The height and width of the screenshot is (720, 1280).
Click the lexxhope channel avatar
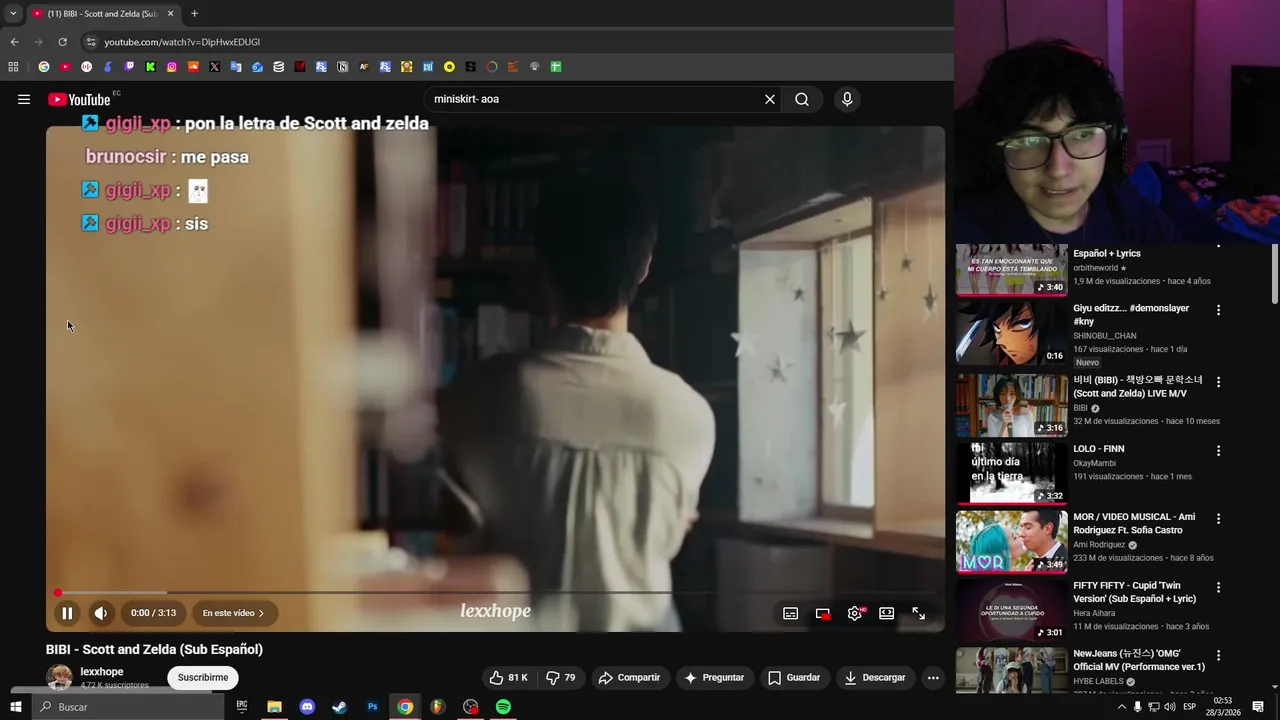(x=60, y=678)
